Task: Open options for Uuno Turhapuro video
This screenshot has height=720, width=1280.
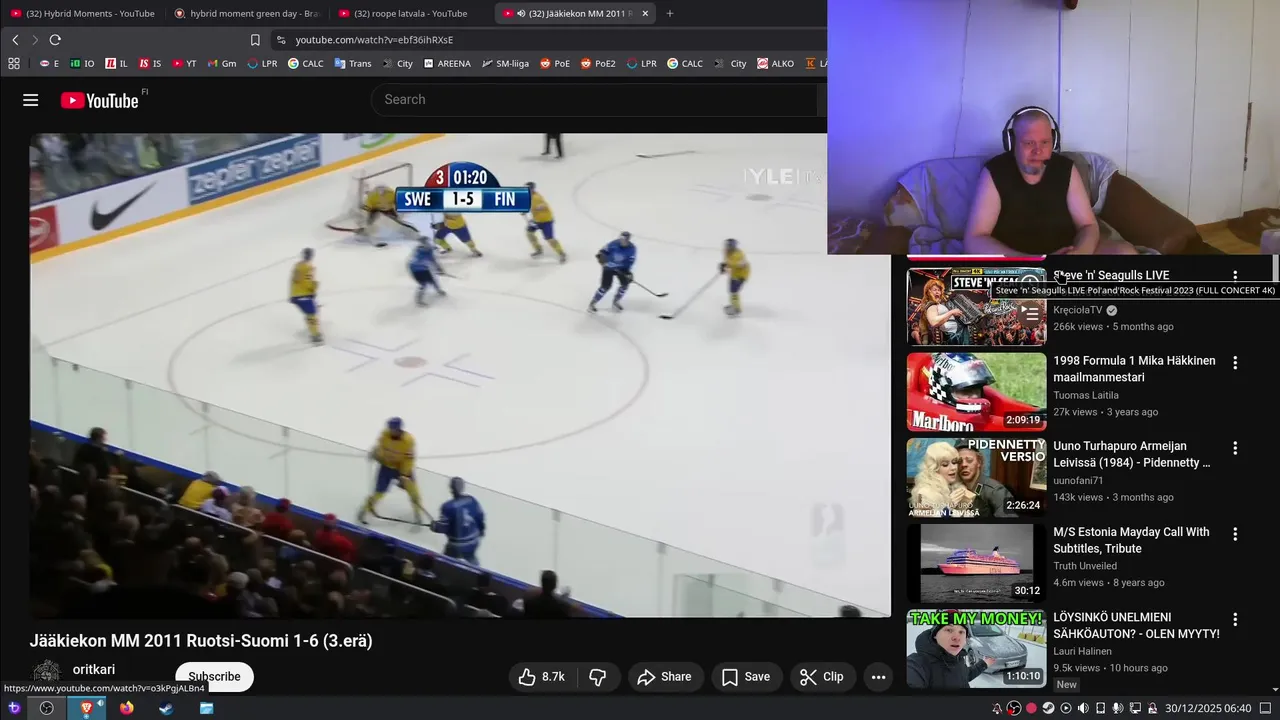Action: pos(1235,448)
